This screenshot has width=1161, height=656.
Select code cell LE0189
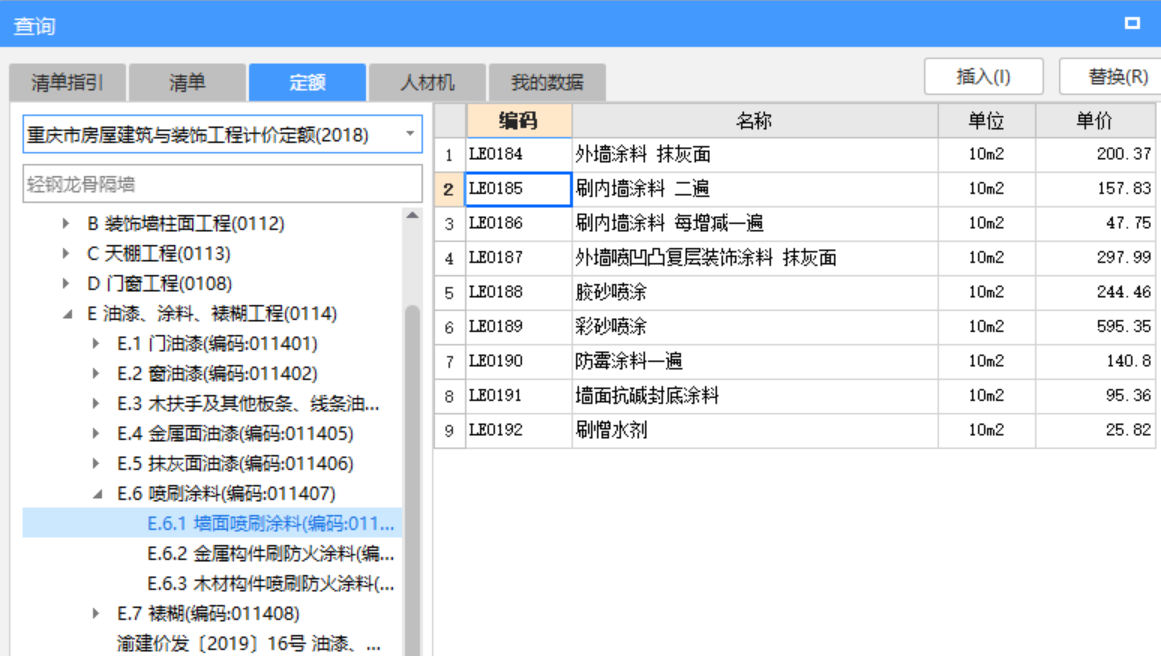pyautogui.click(x=518, y=327)
